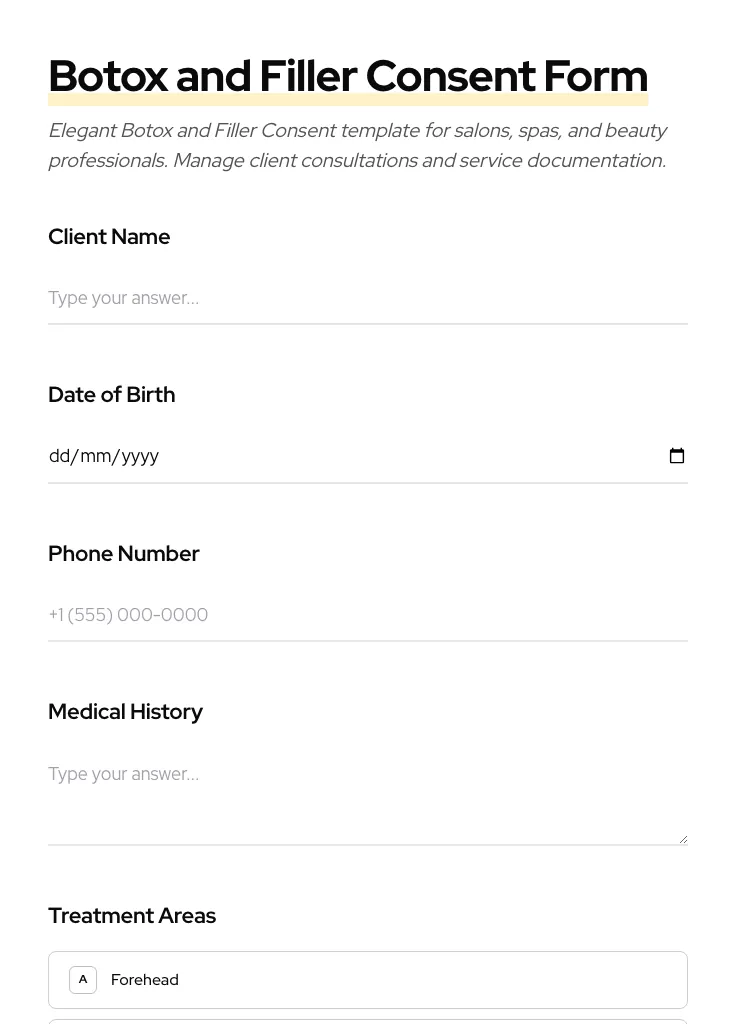Grab the Medical History textarea resize handle

point(683,839)
